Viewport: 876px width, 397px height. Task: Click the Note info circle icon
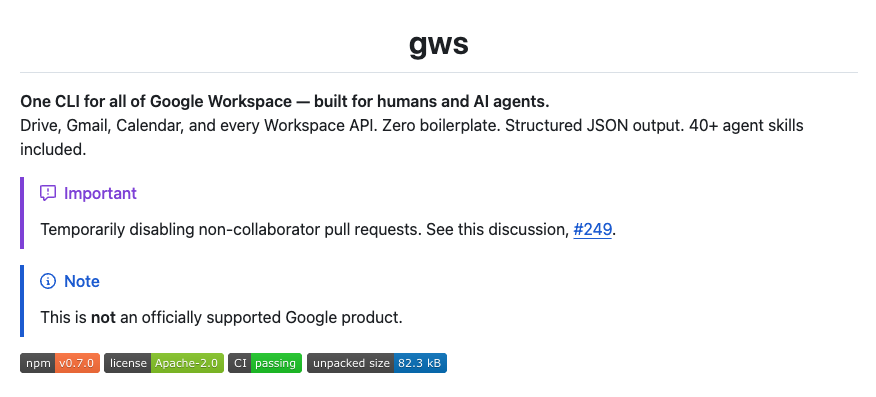(48, 281)
